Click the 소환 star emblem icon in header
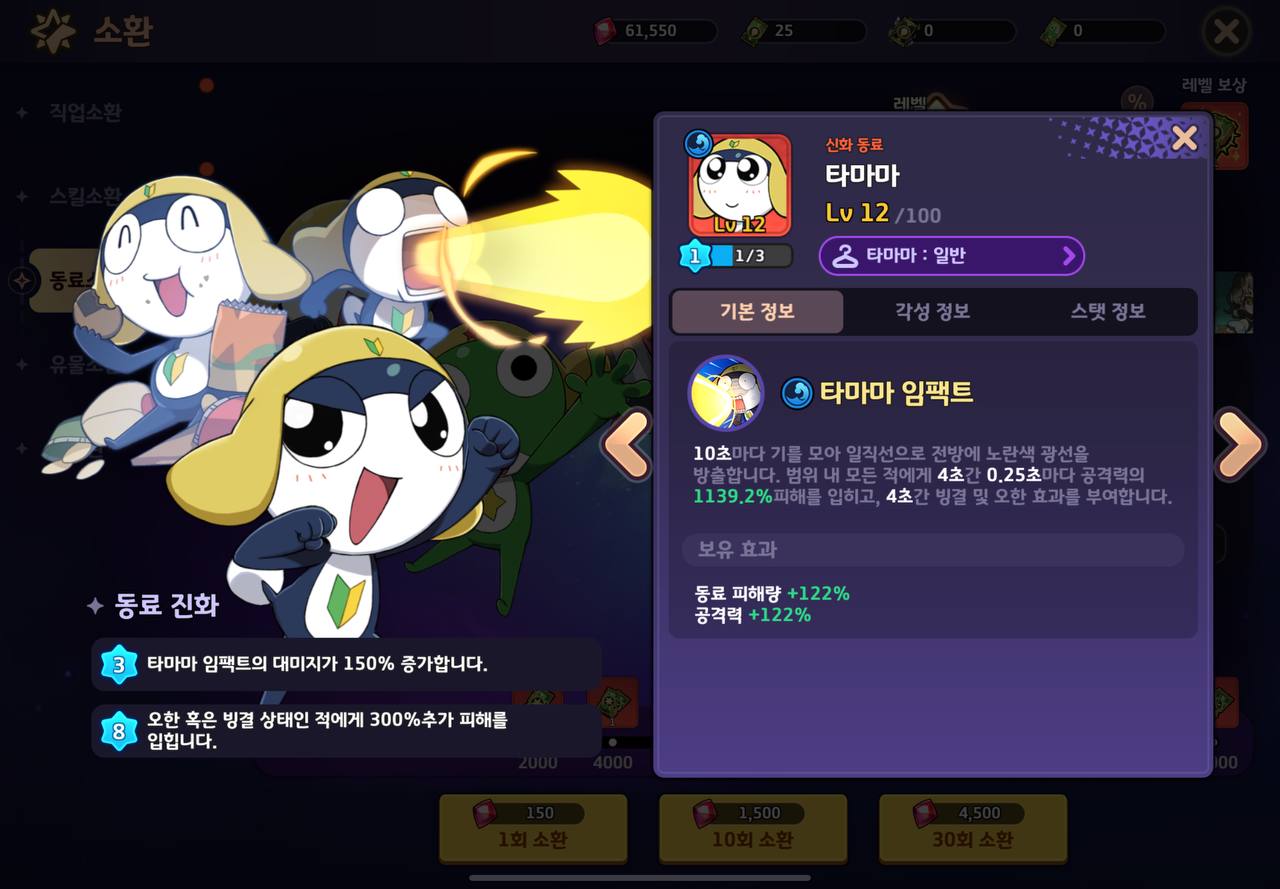1280x889 pixels. coord(53,31)
